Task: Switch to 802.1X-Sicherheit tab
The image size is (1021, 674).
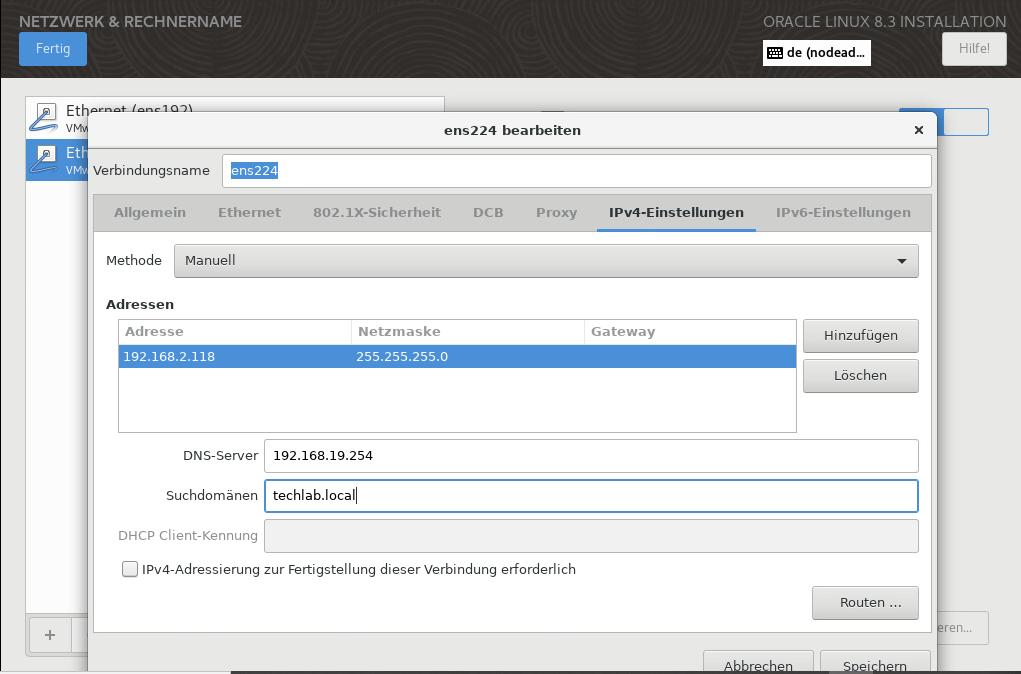Action: pos(376,212)
